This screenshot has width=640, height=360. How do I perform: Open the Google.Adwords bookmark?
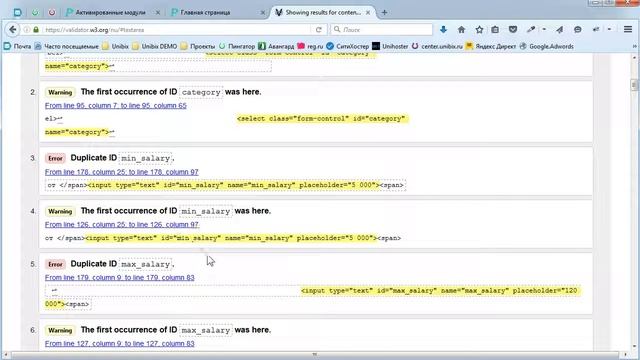[x=547, y=47]
